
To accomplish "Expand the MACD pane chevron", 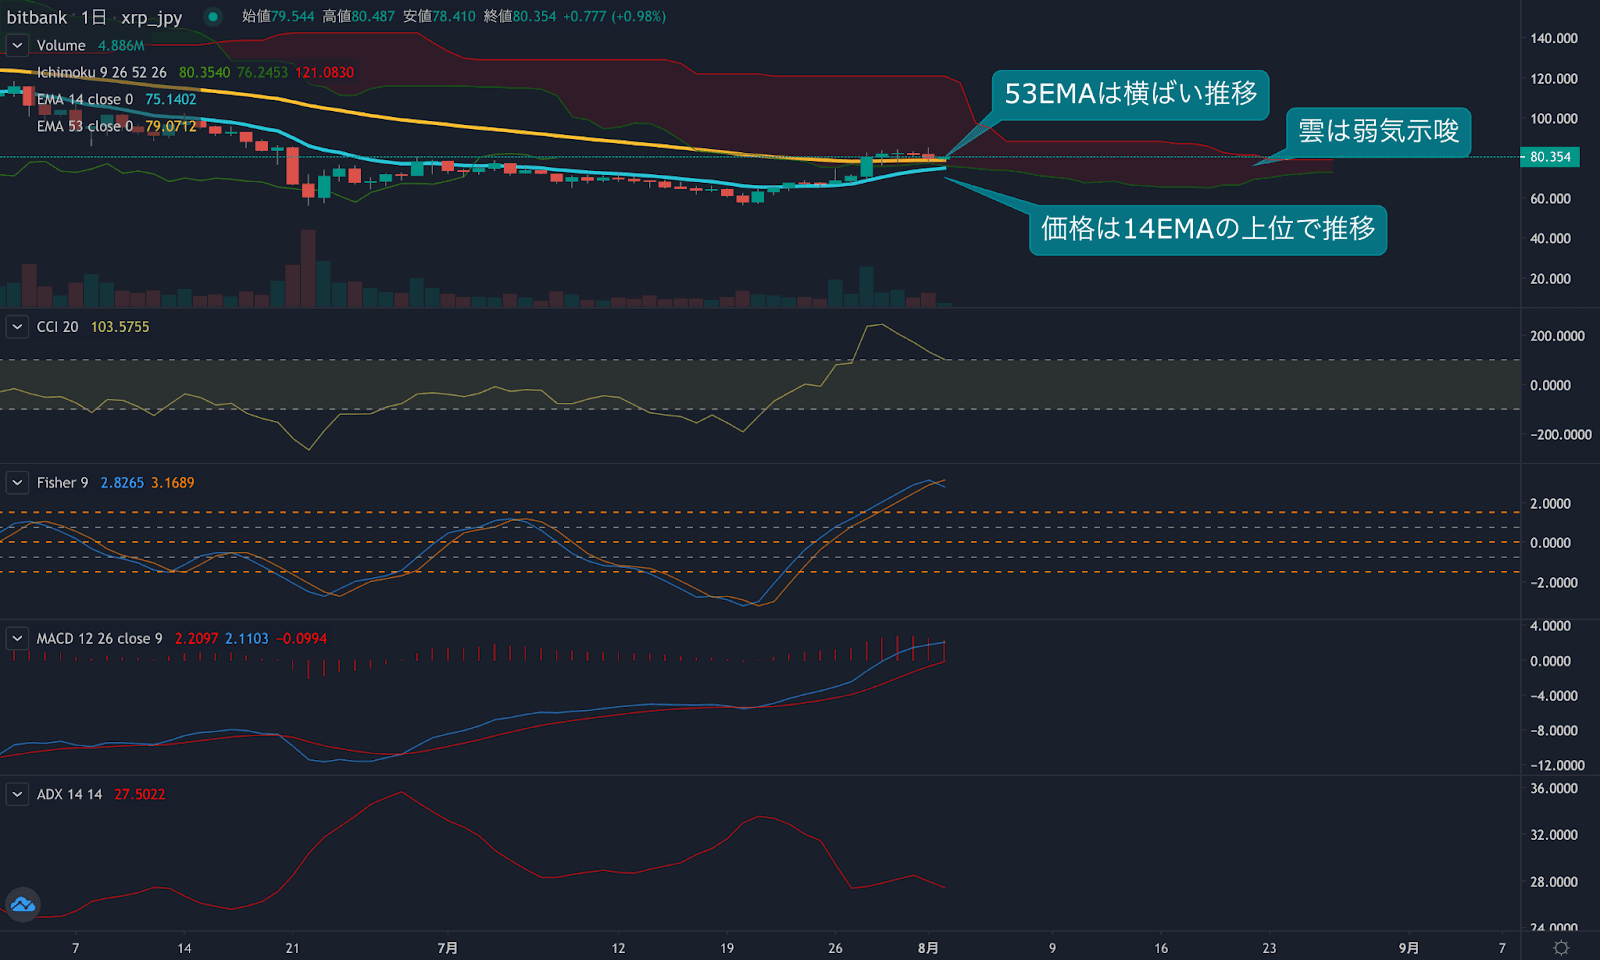I will click(x=16, y=638).
